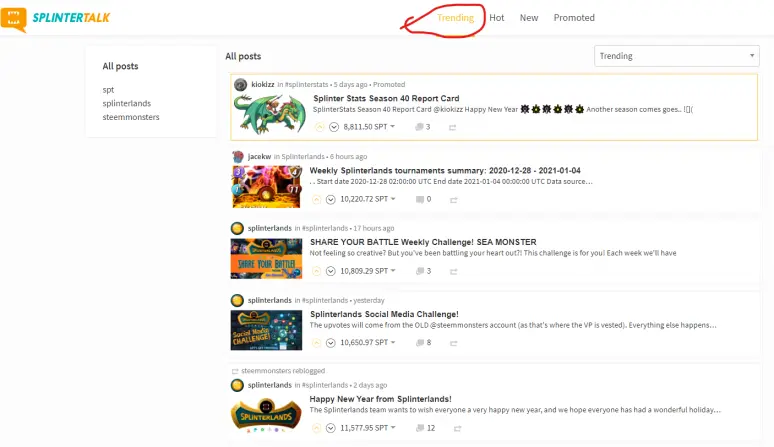Screen dimensions: 774x447
Task: Switch to the Trending tab
Action: [455, 18]
